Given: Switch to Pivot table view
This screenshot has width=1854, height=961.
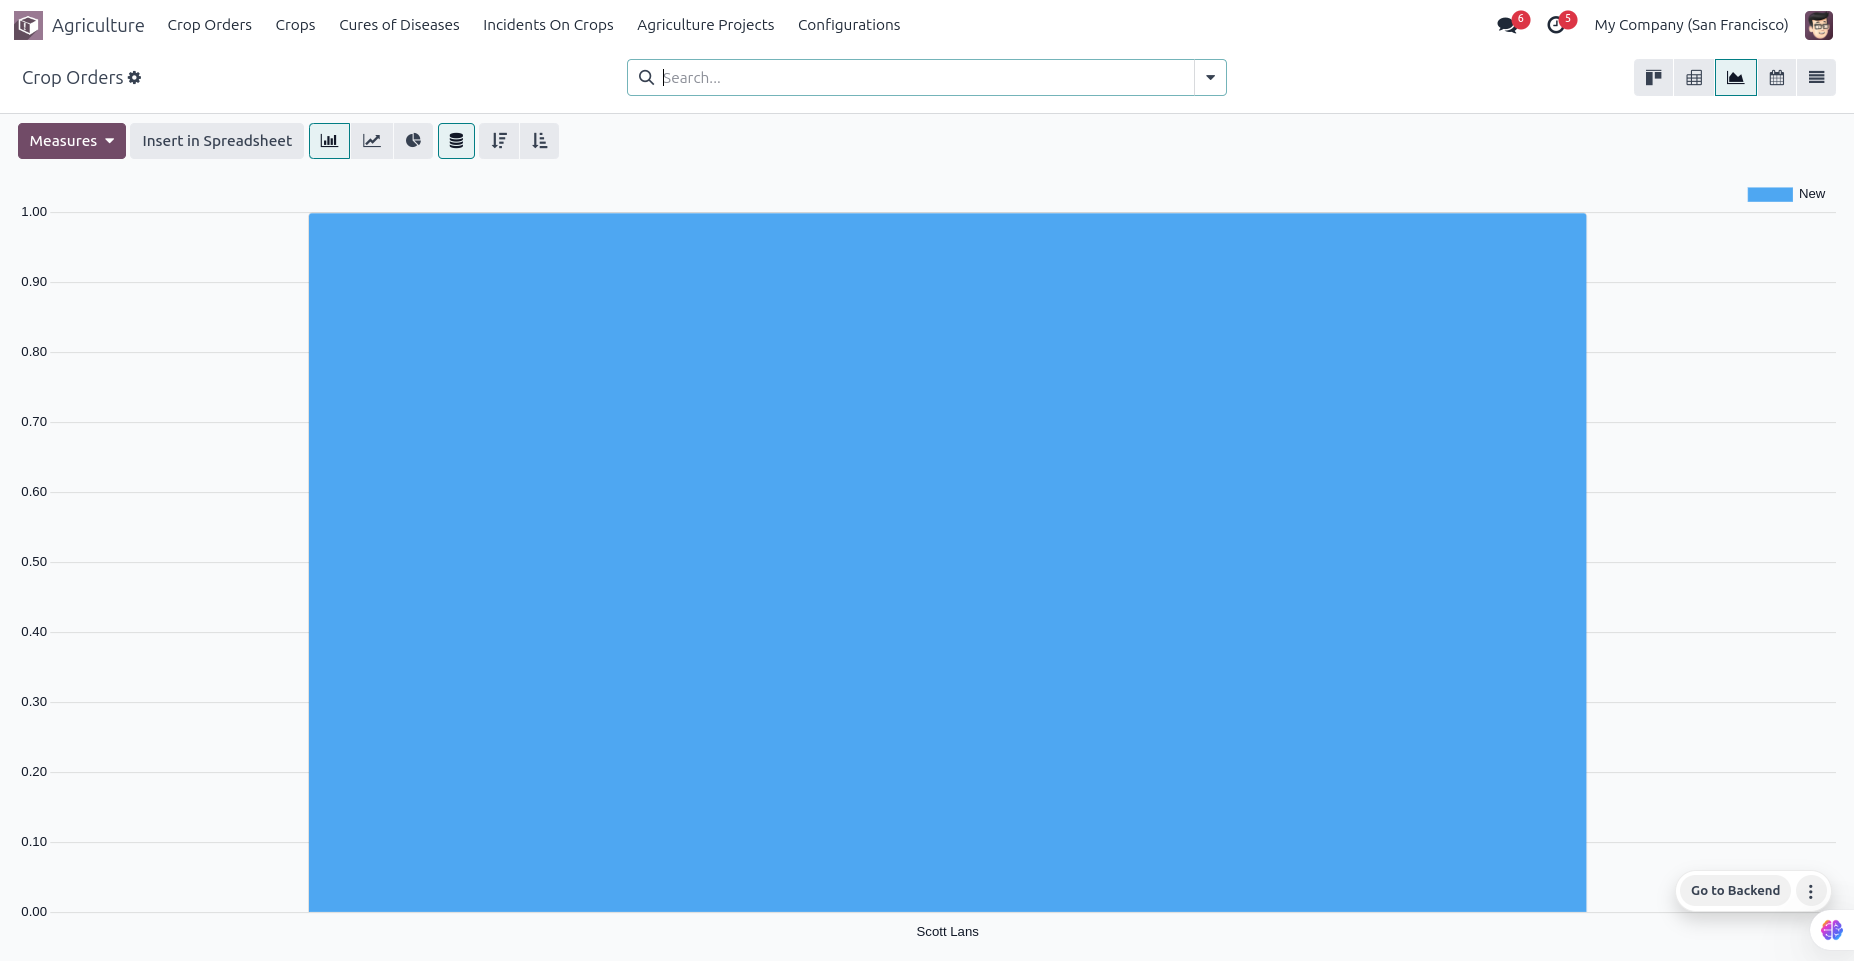Looking at the screenshot, I should (1694, 78).
